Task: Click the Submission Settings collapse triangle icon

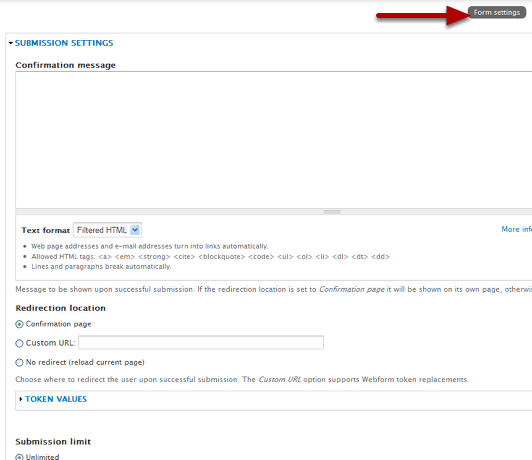Action: (x=11, y=43)
